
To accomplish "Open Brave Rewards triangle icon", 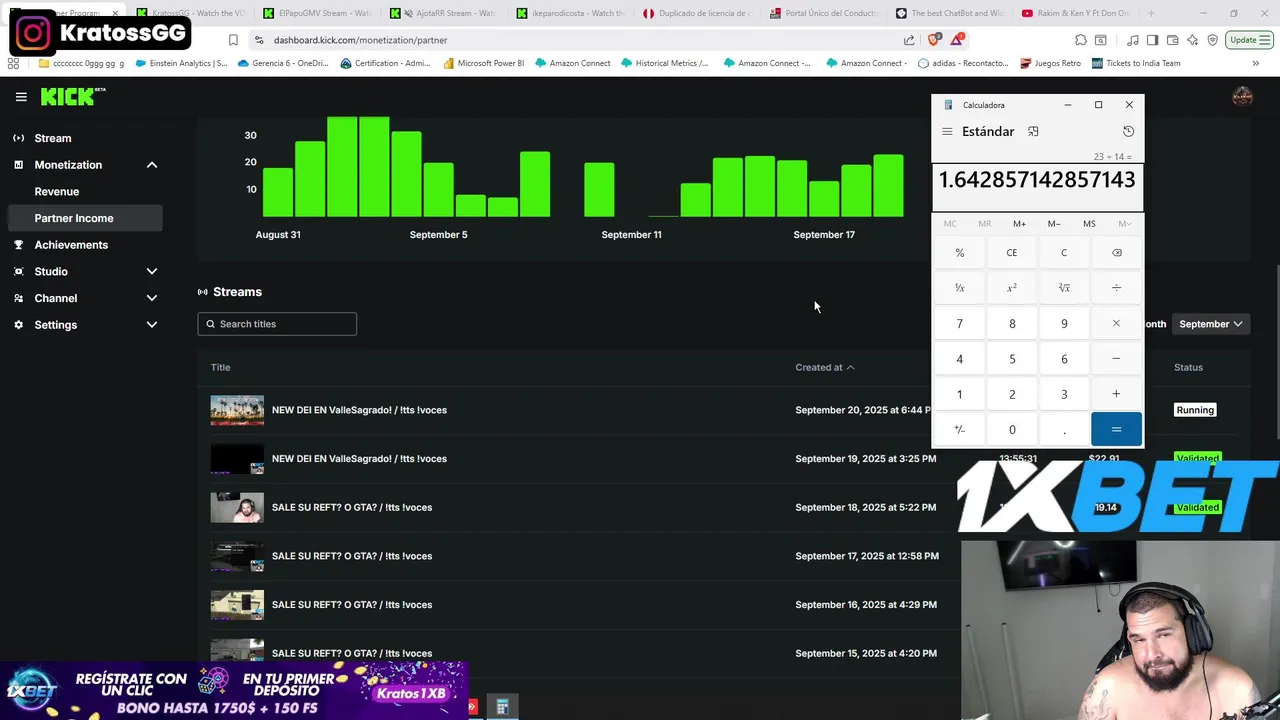I will point(958,40).
